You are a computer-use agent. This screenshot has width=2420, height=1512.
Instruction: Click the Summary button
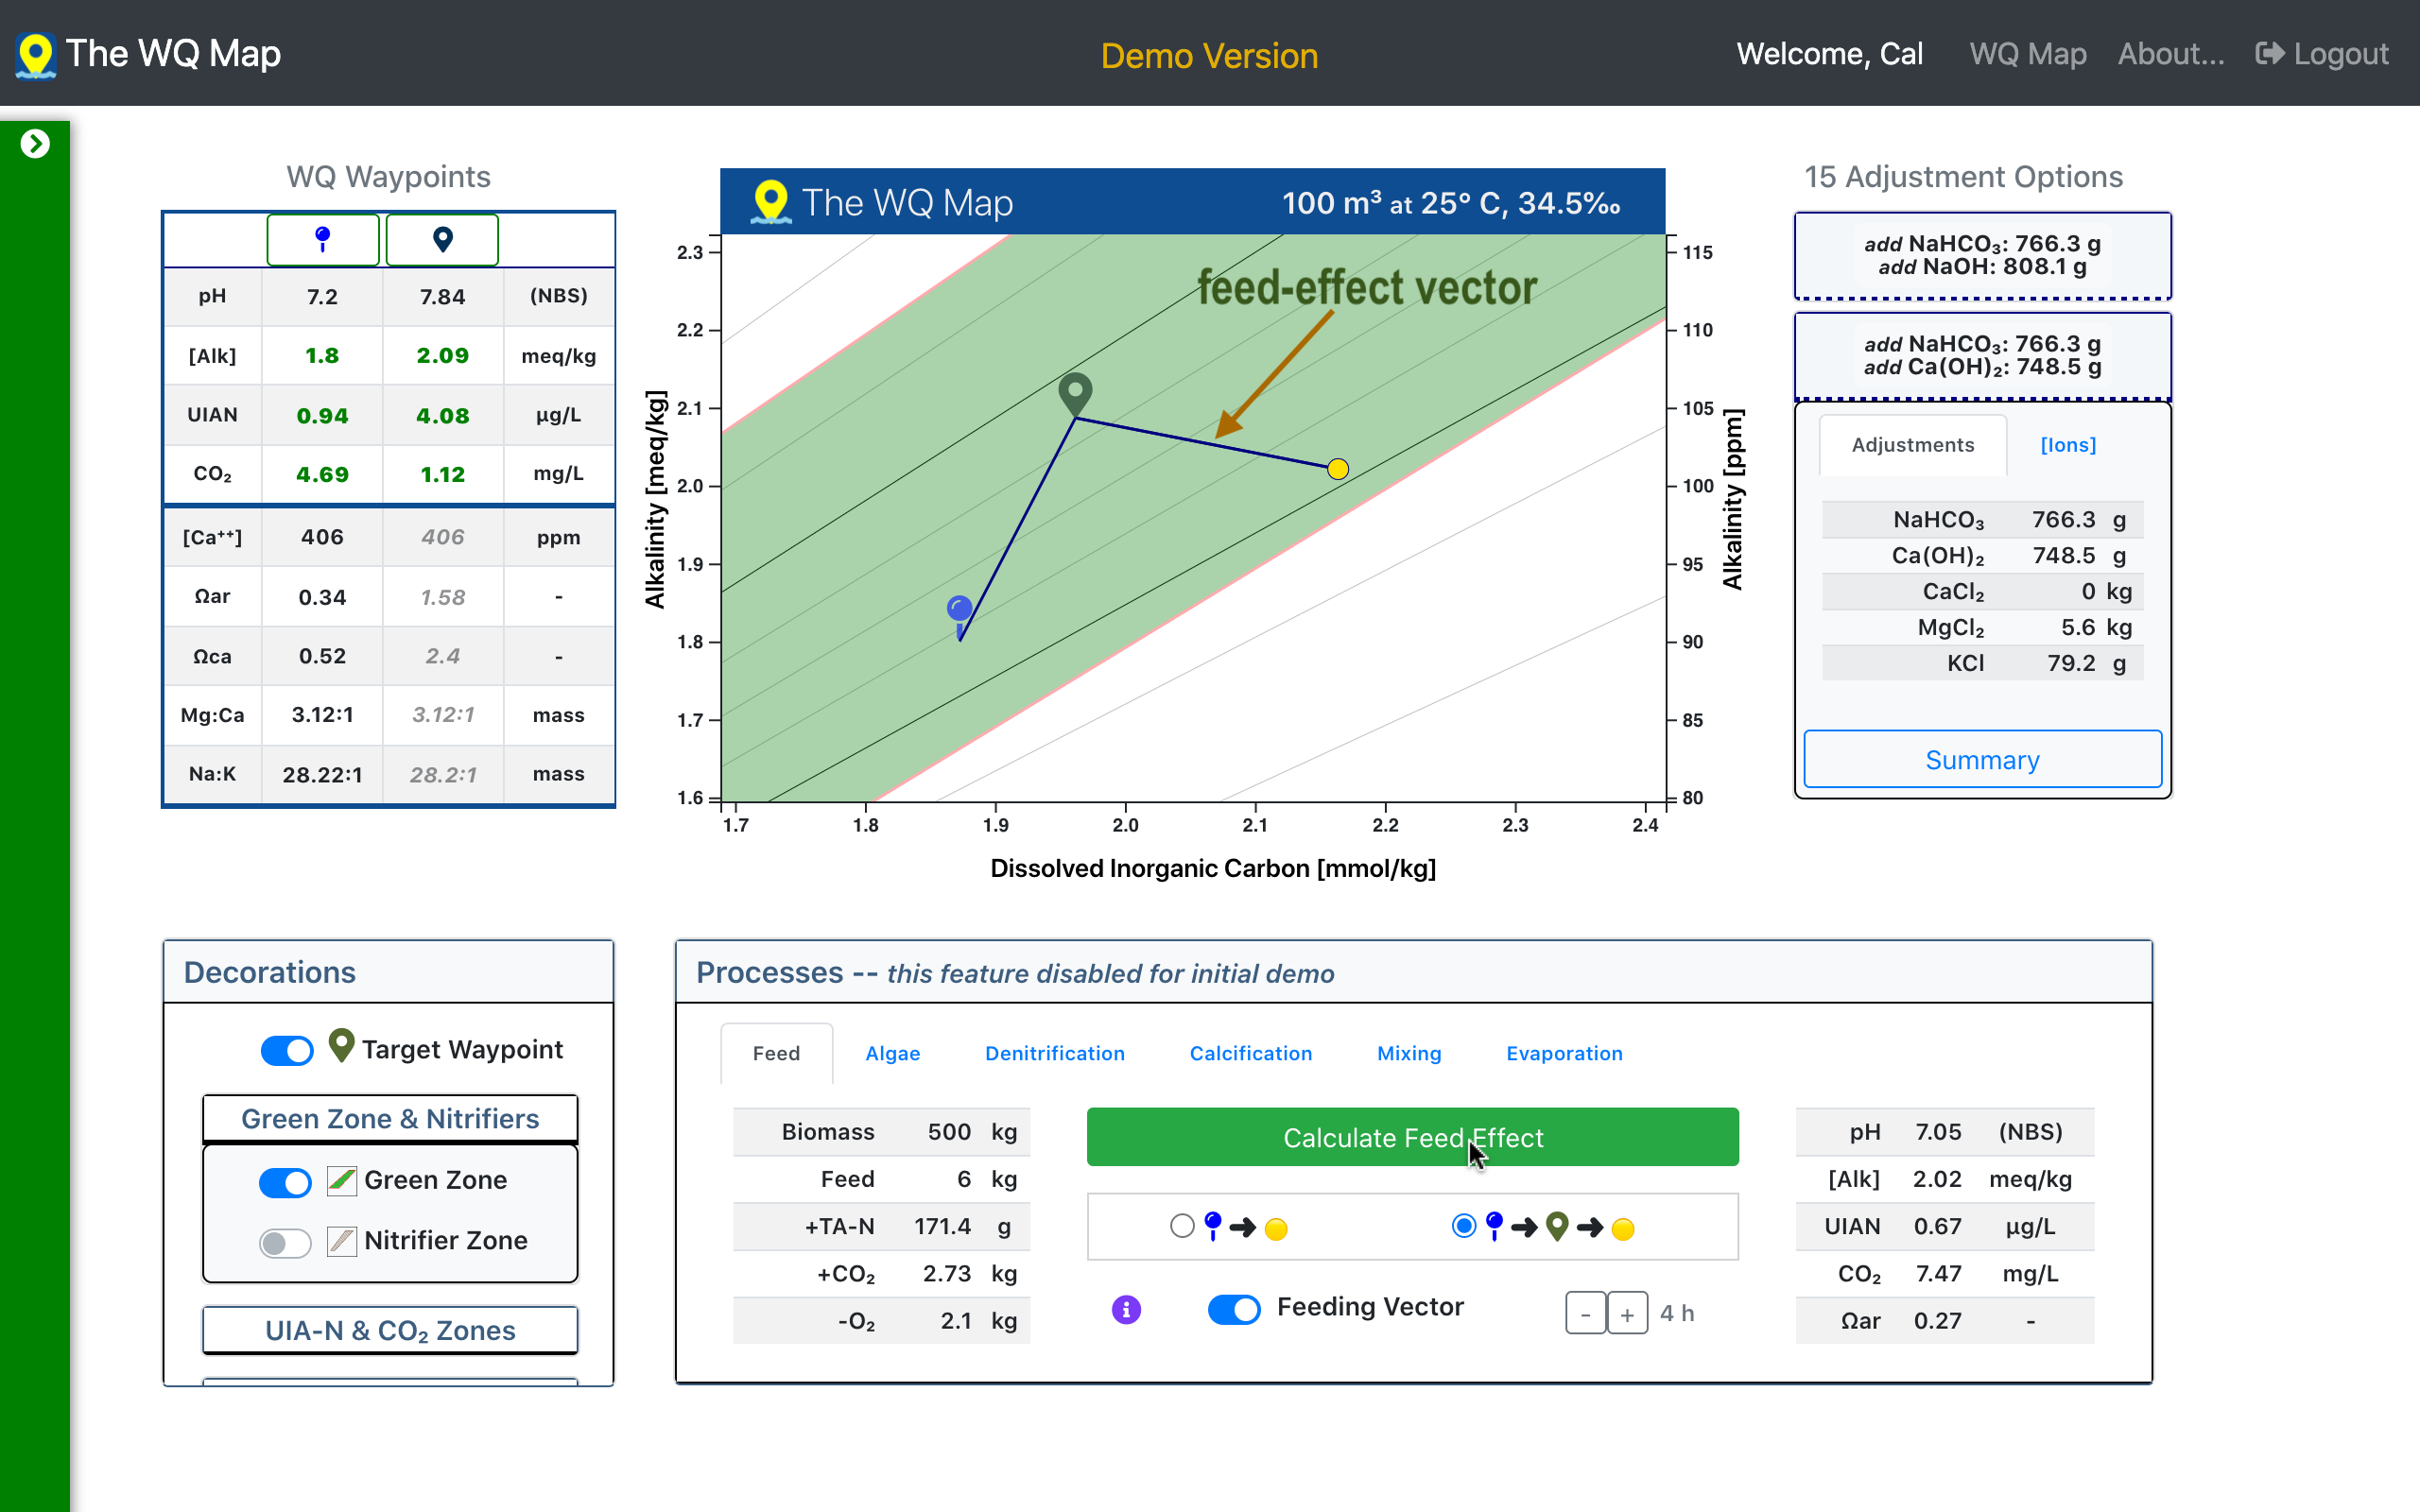(x=1982, y=760)
